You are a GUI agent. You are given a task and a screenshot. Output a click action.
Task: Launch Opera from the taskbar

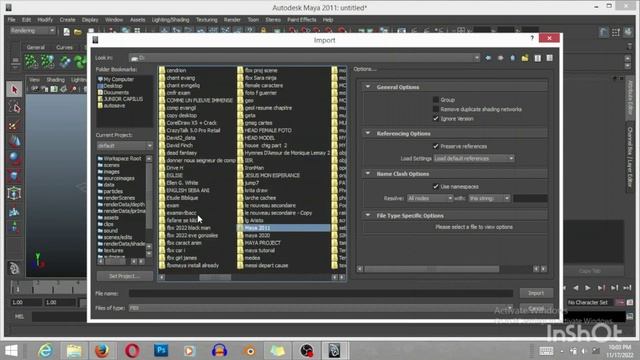click(132, 351)
